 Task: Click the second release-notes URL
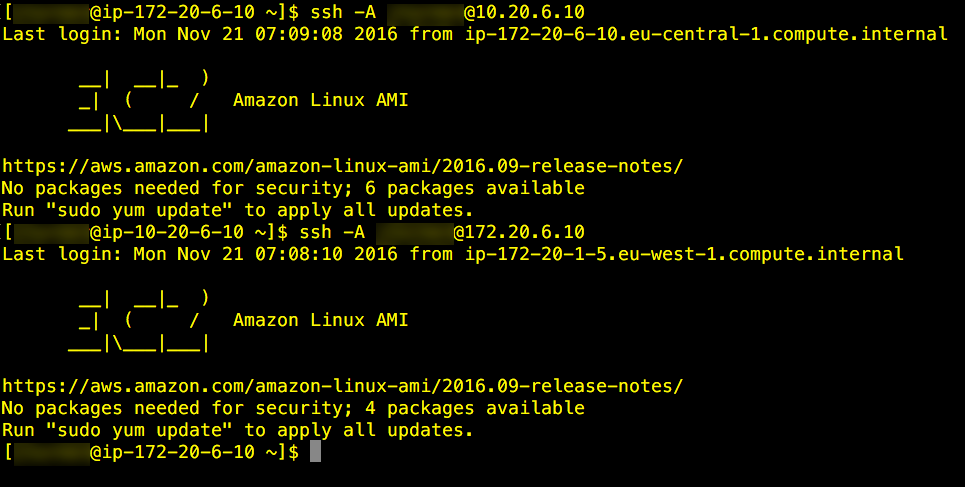tap(342, 386)
